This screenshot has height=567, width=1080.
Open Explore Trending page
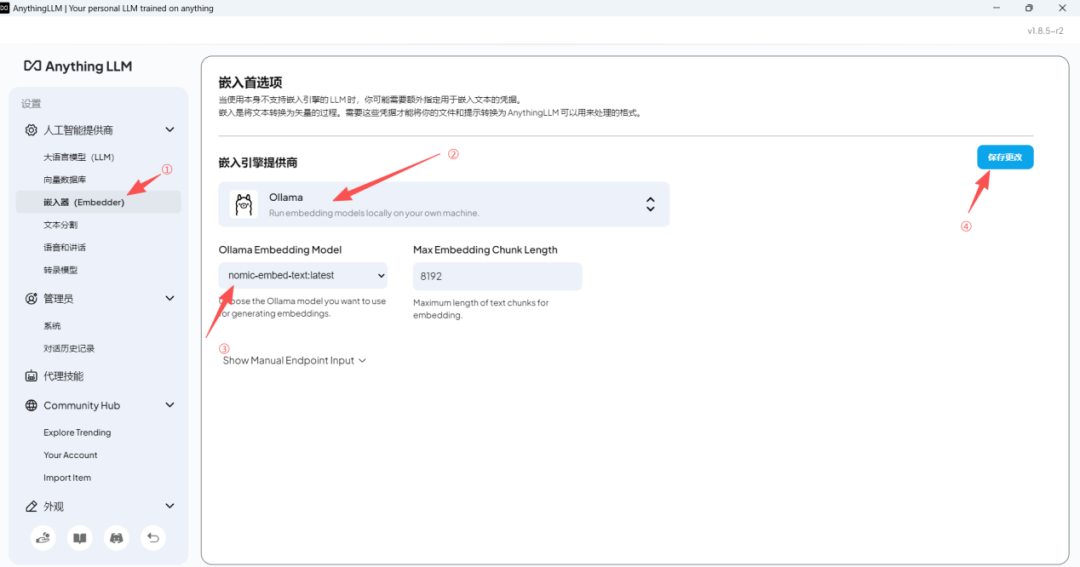pos(77,433)
